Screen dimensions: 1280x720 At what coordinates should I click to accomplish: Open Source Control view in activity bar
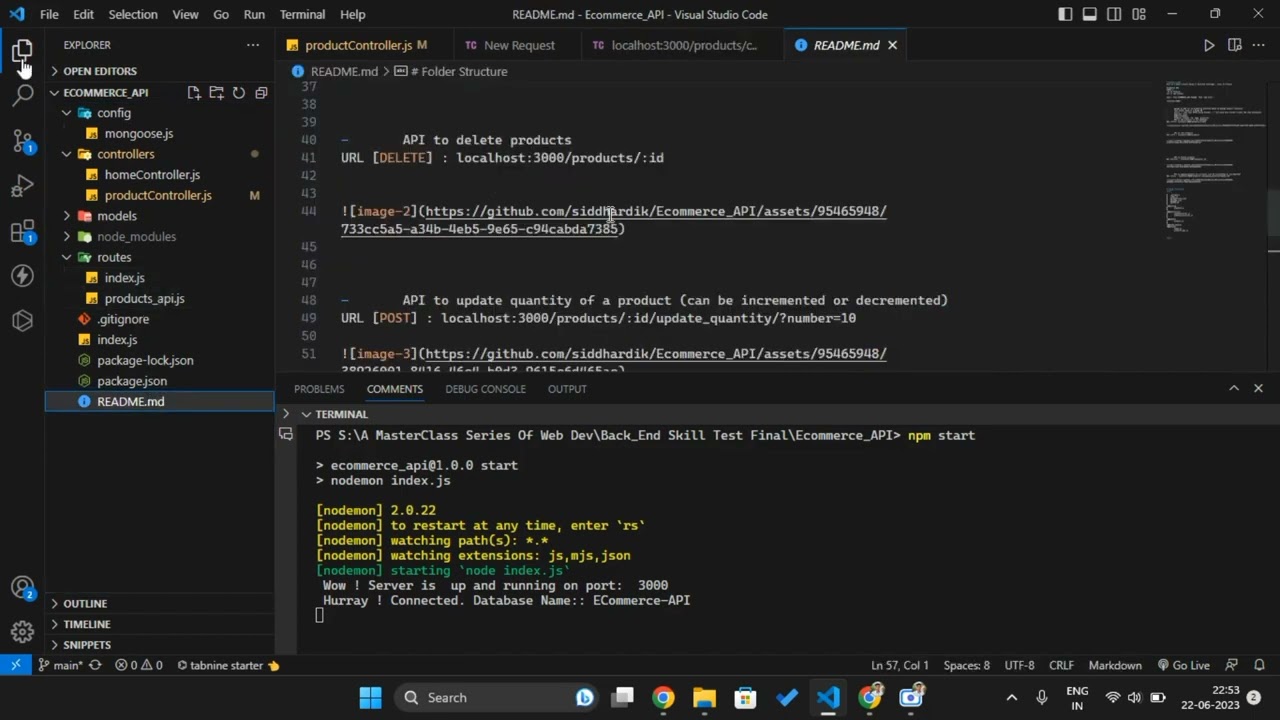(x=22, y=140)
